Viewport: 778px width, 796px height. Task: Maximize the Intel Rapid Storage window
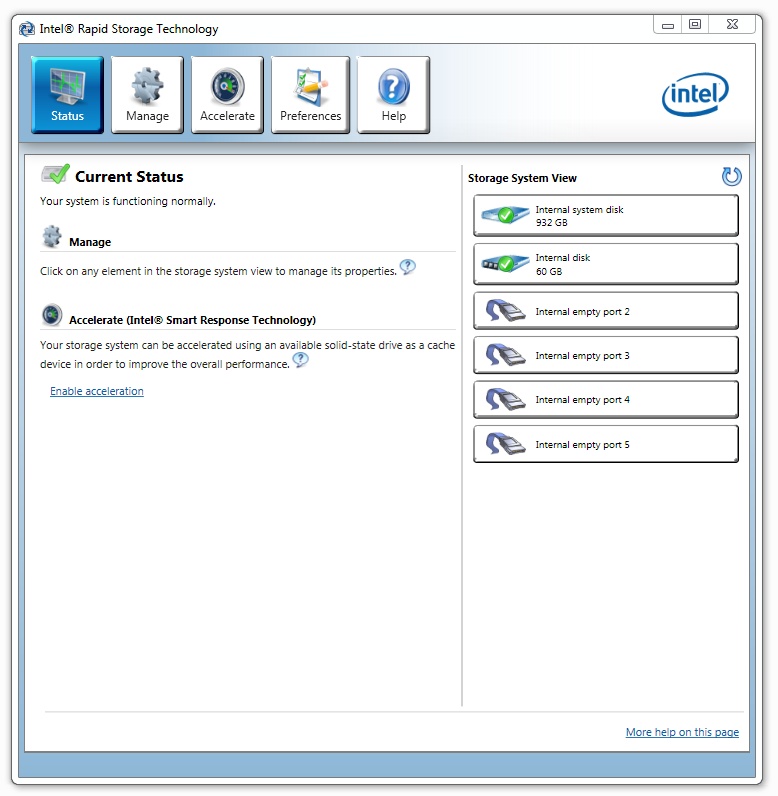coord(695,24)
